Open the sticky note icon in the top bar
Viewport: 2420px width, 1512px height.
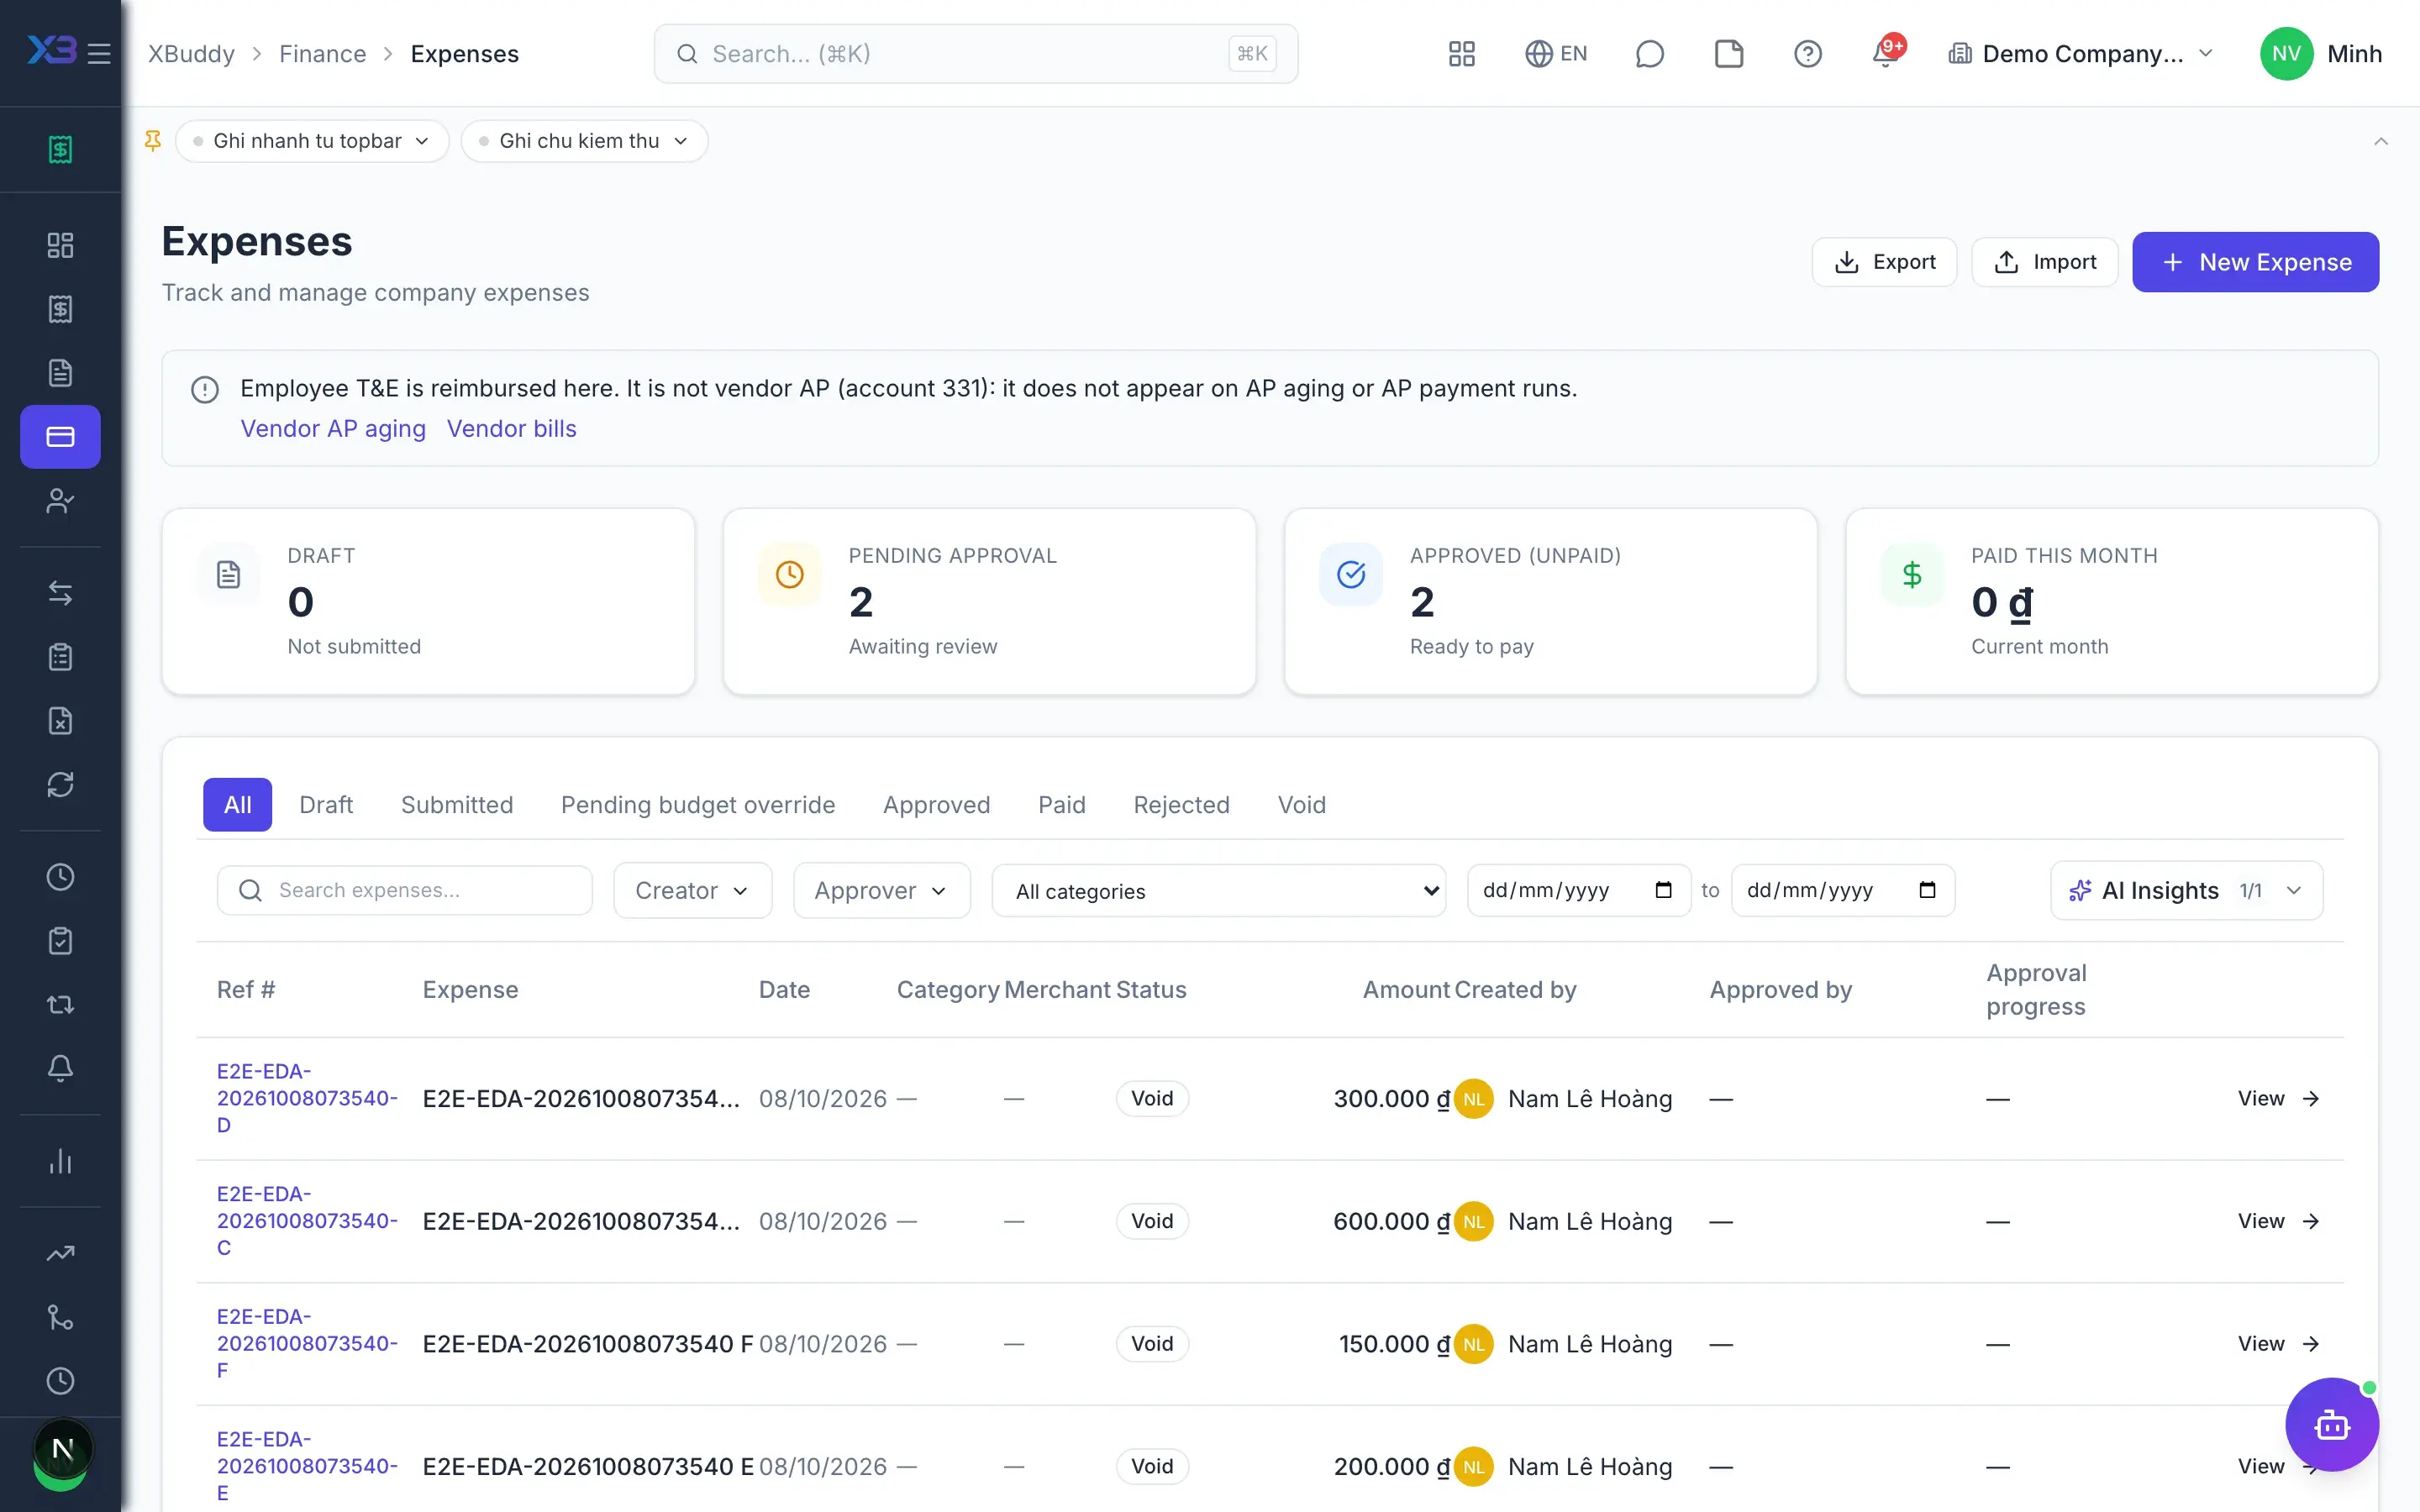[x=1728, y=53]
